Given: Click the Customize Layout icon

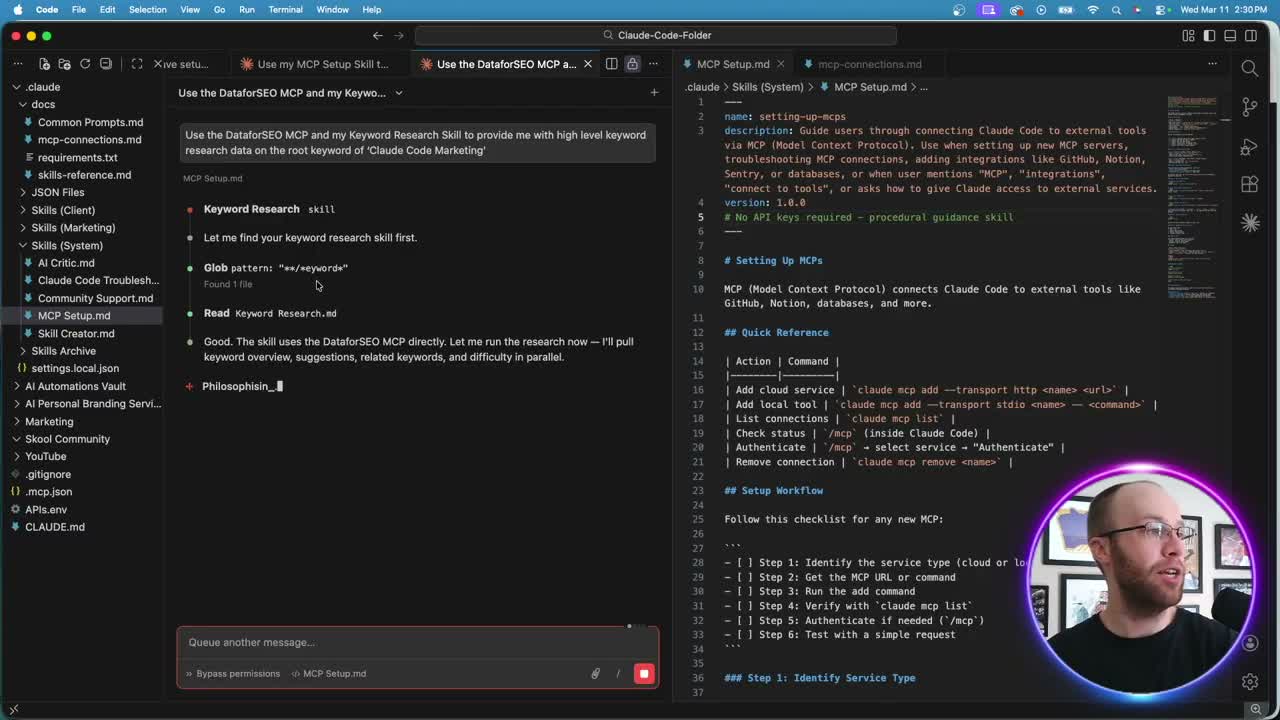Looking at the screenshot, I should [1188, 36].
